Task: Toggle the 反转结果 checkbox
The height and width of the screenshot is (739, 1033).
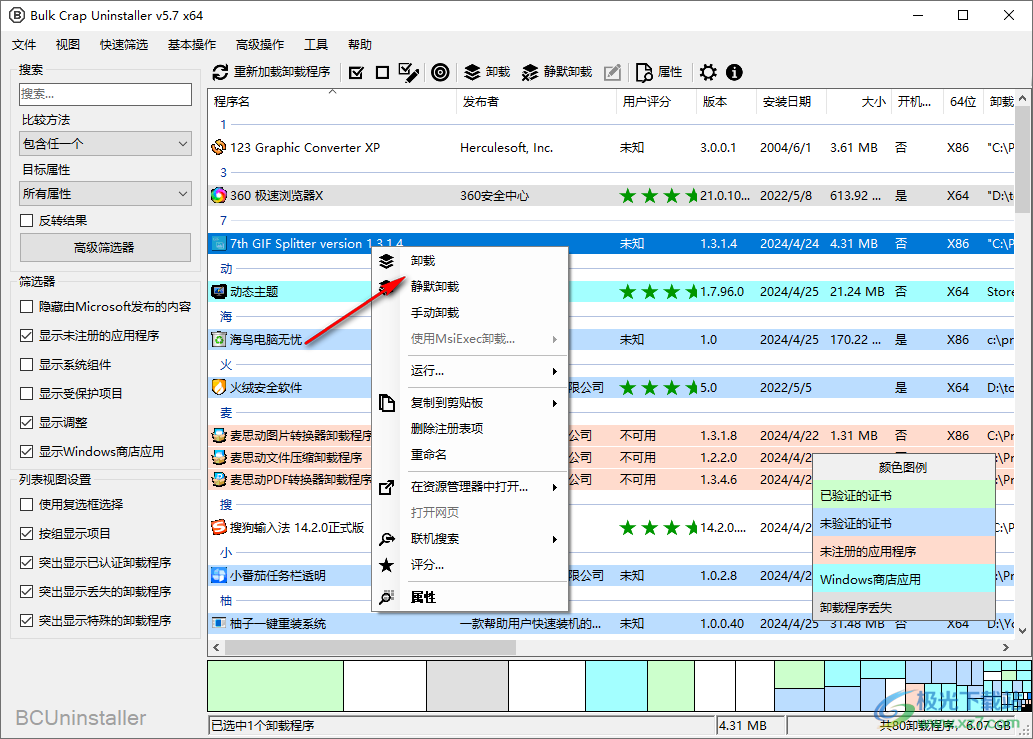Action: click(26, 221)
